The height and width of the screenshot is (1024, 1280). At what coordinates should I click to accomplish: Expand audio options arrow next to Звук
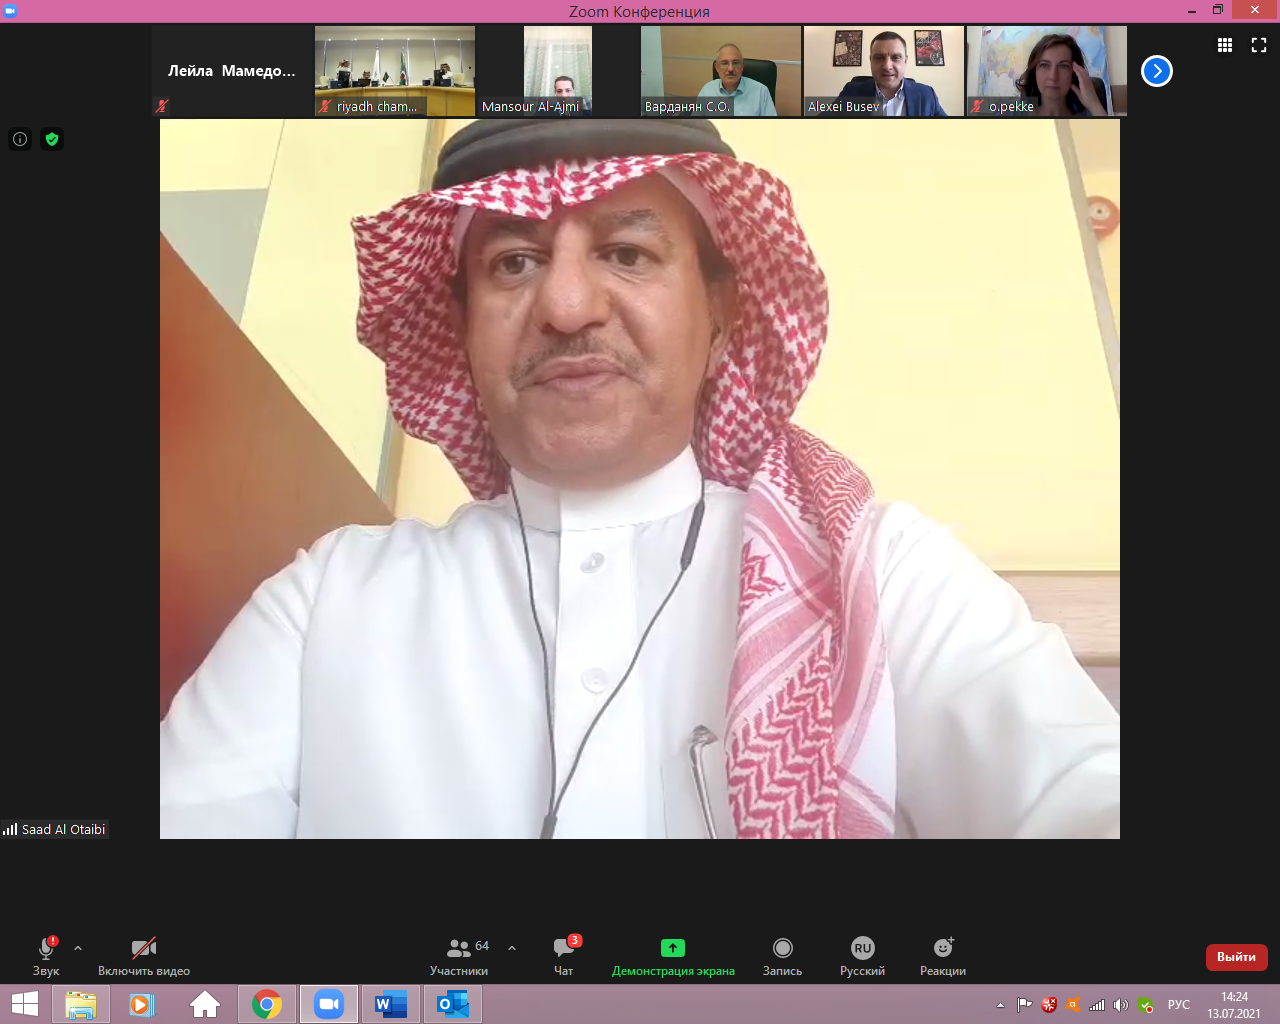pyautogui.click(x=78, y=948)
